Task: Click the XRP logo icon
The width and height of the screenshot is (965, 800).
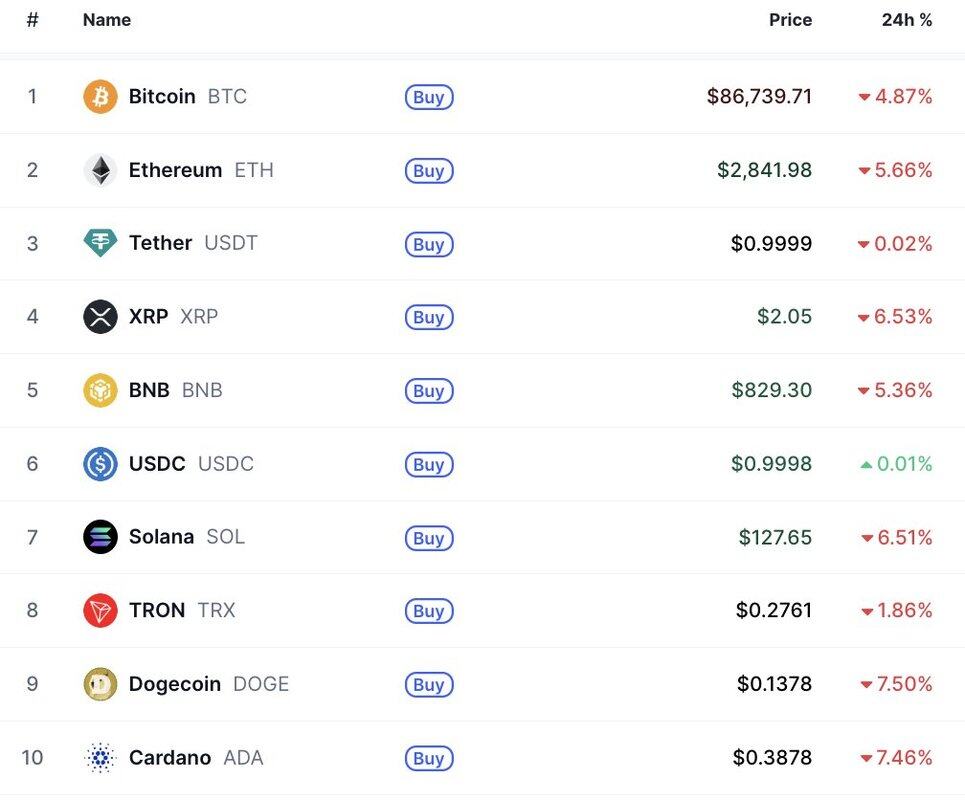Action: 100,317
